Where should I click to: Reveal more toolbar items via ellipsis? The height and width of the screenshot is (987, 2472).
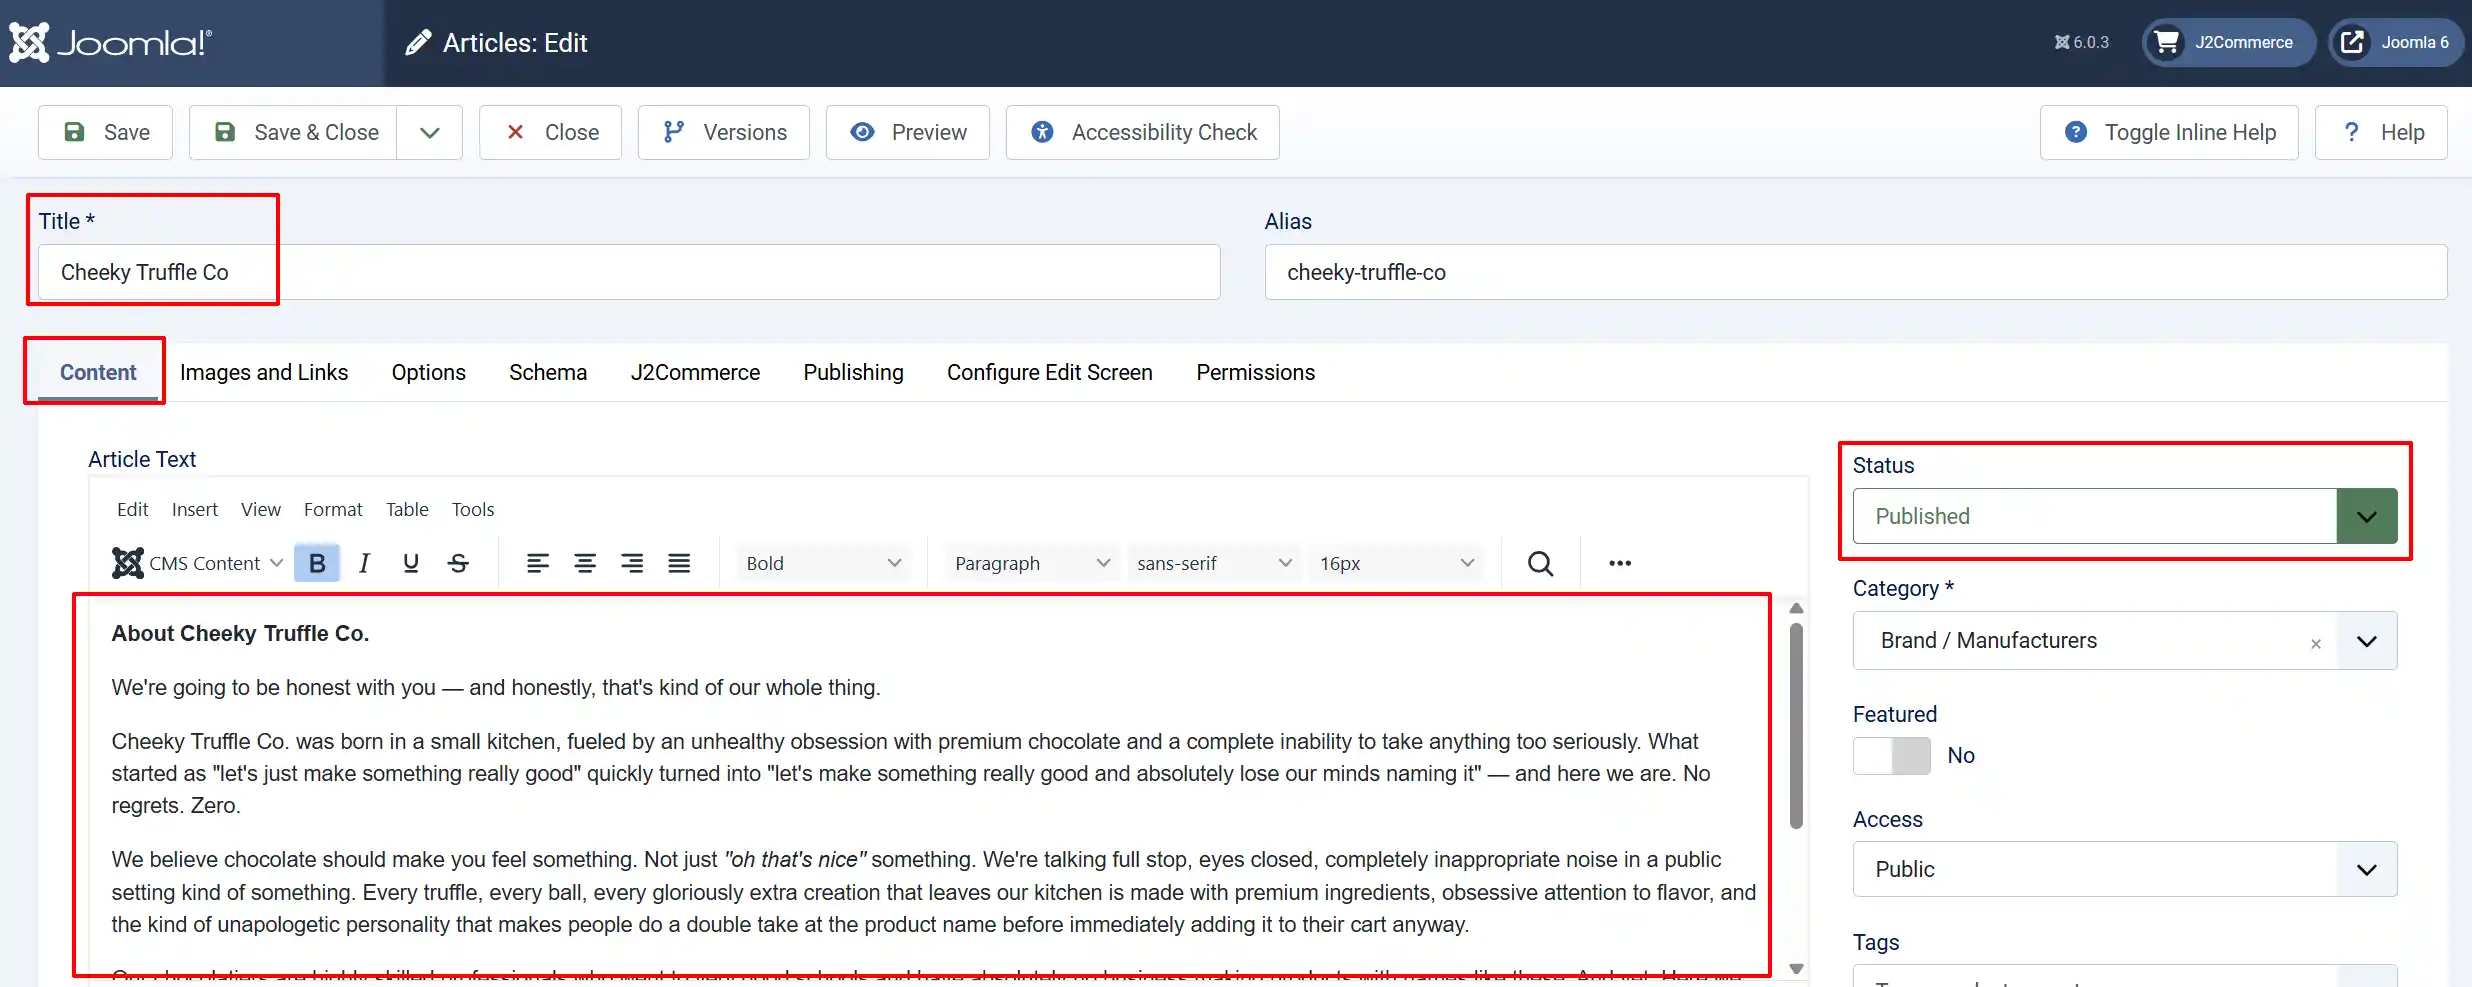[1620, 563]
